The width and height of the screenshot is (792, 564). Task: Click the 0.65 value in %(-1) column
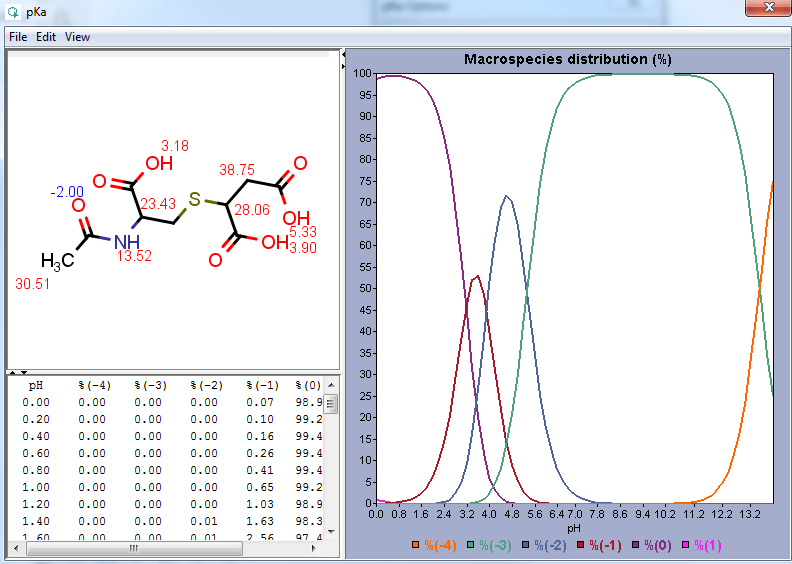260,487
